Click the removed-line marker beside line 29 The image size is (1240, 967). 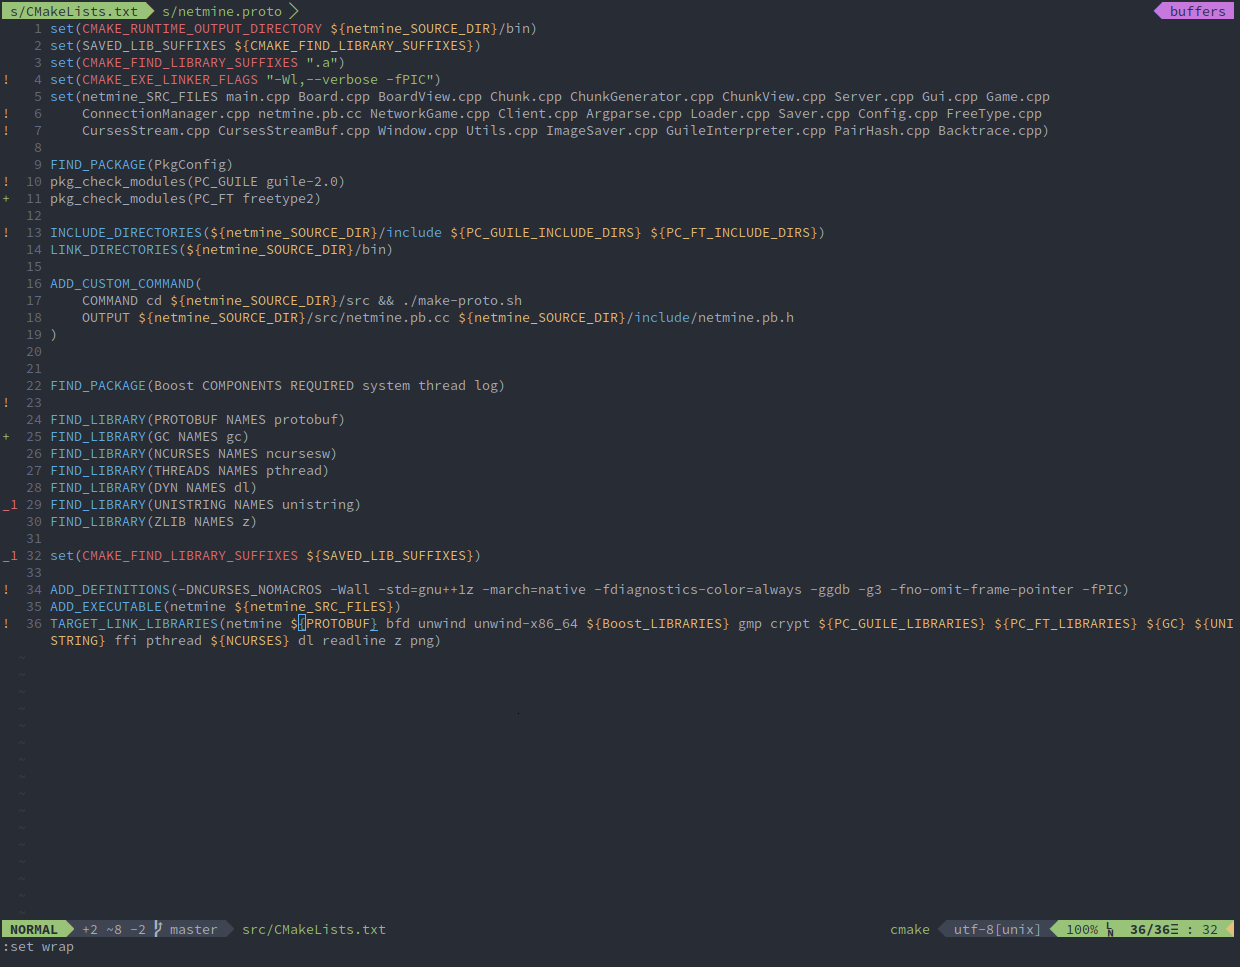[10, 505]
